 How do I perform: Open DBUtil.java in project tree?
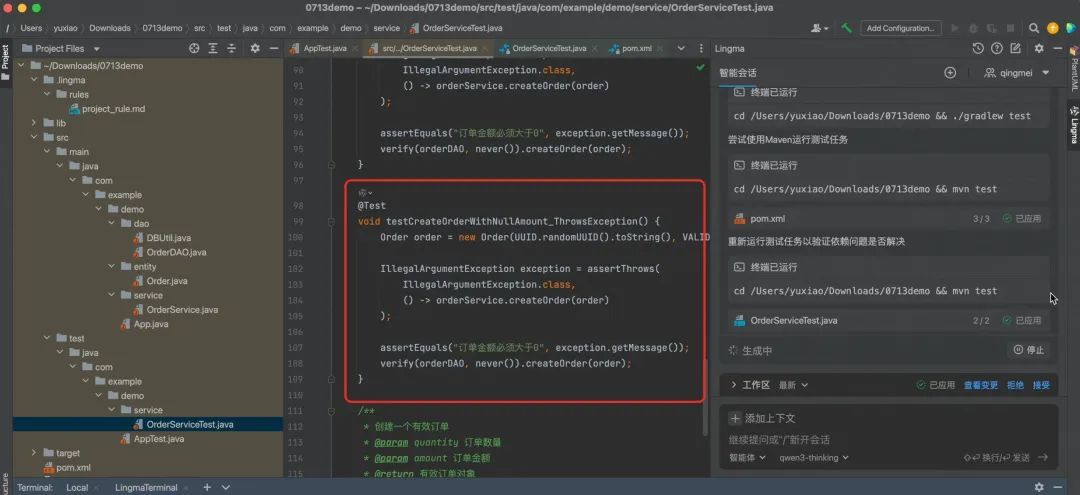(x=169, y=238)
